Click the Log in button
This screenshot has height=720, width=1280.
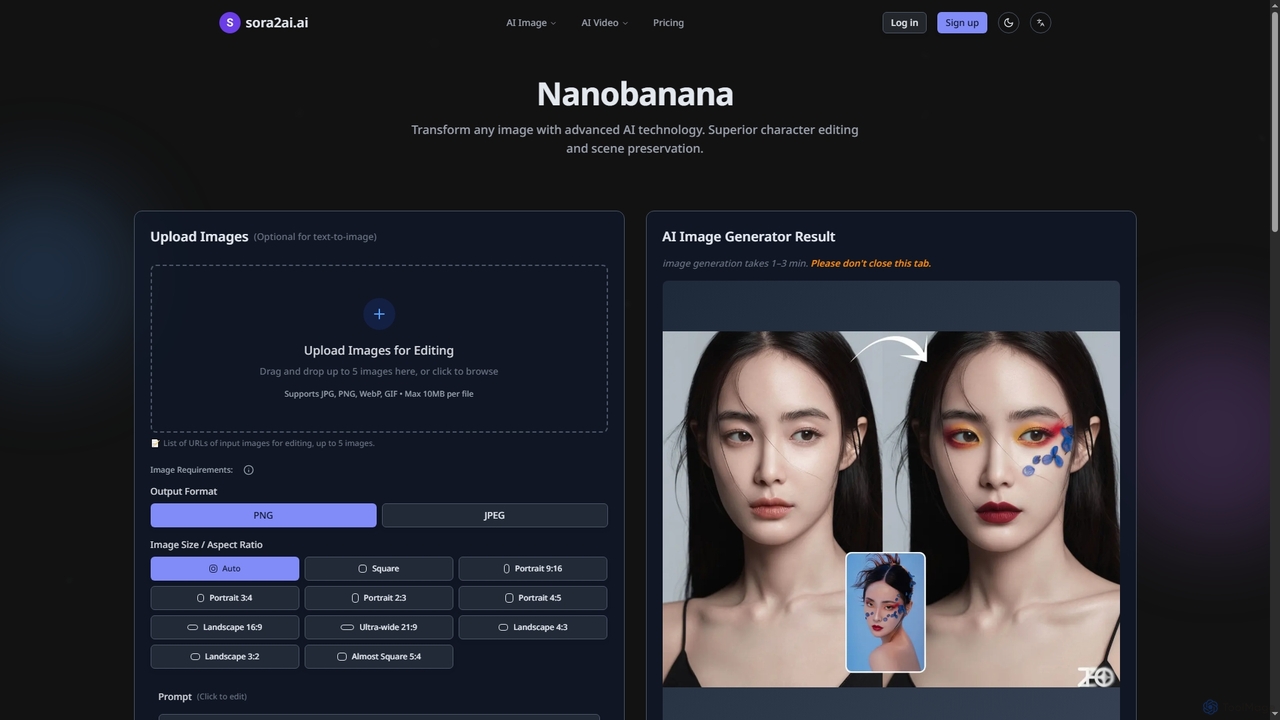coord(904,22)
